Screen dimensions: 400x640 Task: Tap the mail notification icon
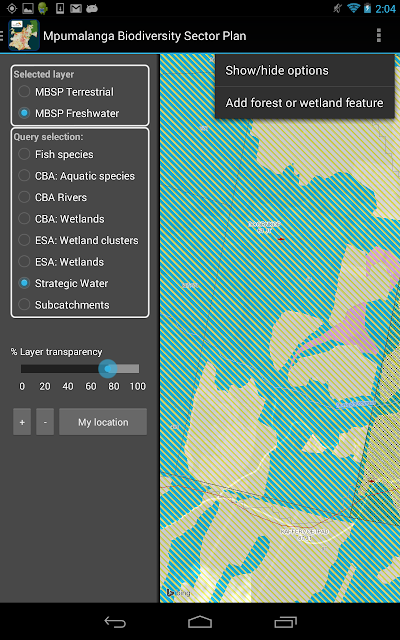click(x=76, y=8)
